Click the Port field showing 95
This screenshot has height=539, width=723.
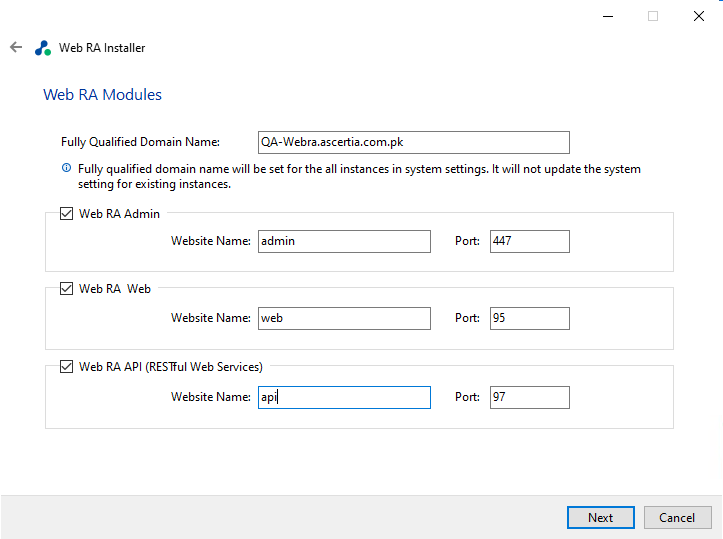(x=529, y=318)
